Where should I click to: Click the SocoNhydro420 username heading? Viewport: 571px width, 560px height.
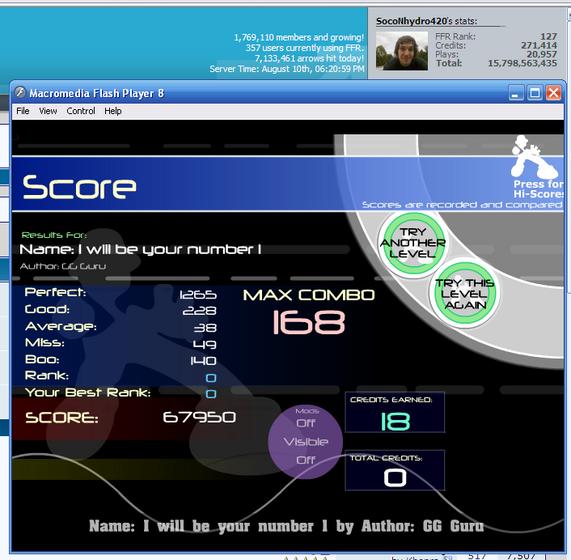[411, 21]
